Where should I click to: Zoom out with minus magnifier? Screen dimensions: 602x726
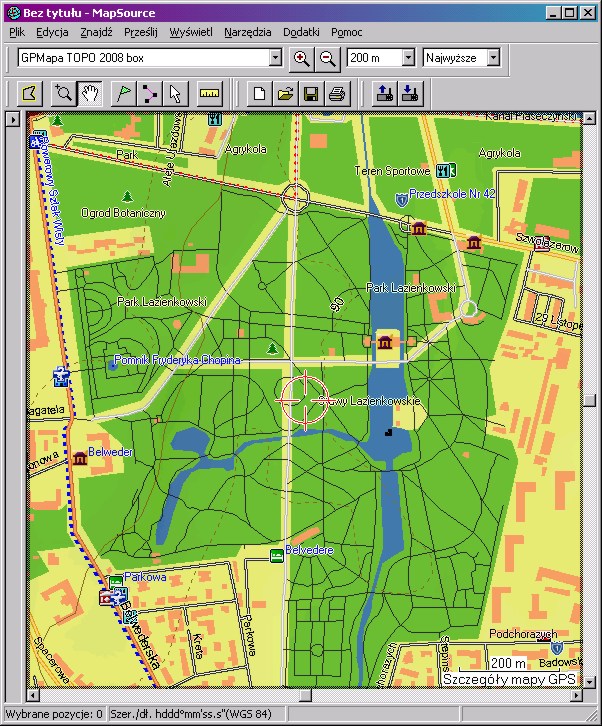[x=328, y=59]
